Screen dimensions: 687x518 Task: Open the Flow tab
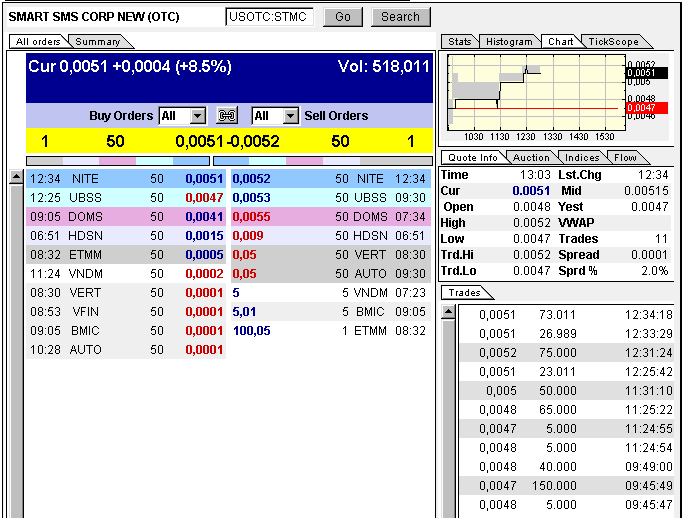click(625, 157)
